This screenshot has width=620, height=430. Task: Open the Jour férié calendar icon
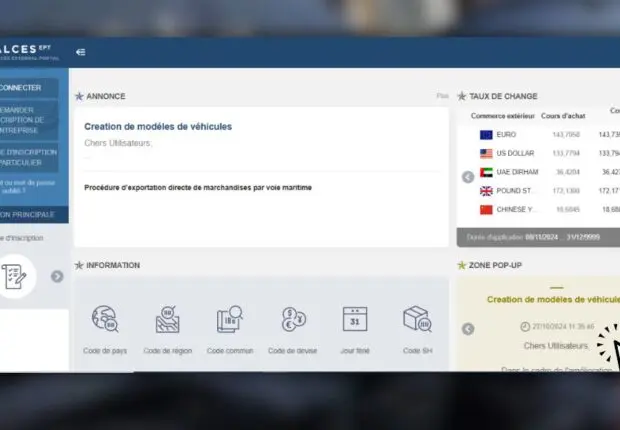(x=355, y=319)
